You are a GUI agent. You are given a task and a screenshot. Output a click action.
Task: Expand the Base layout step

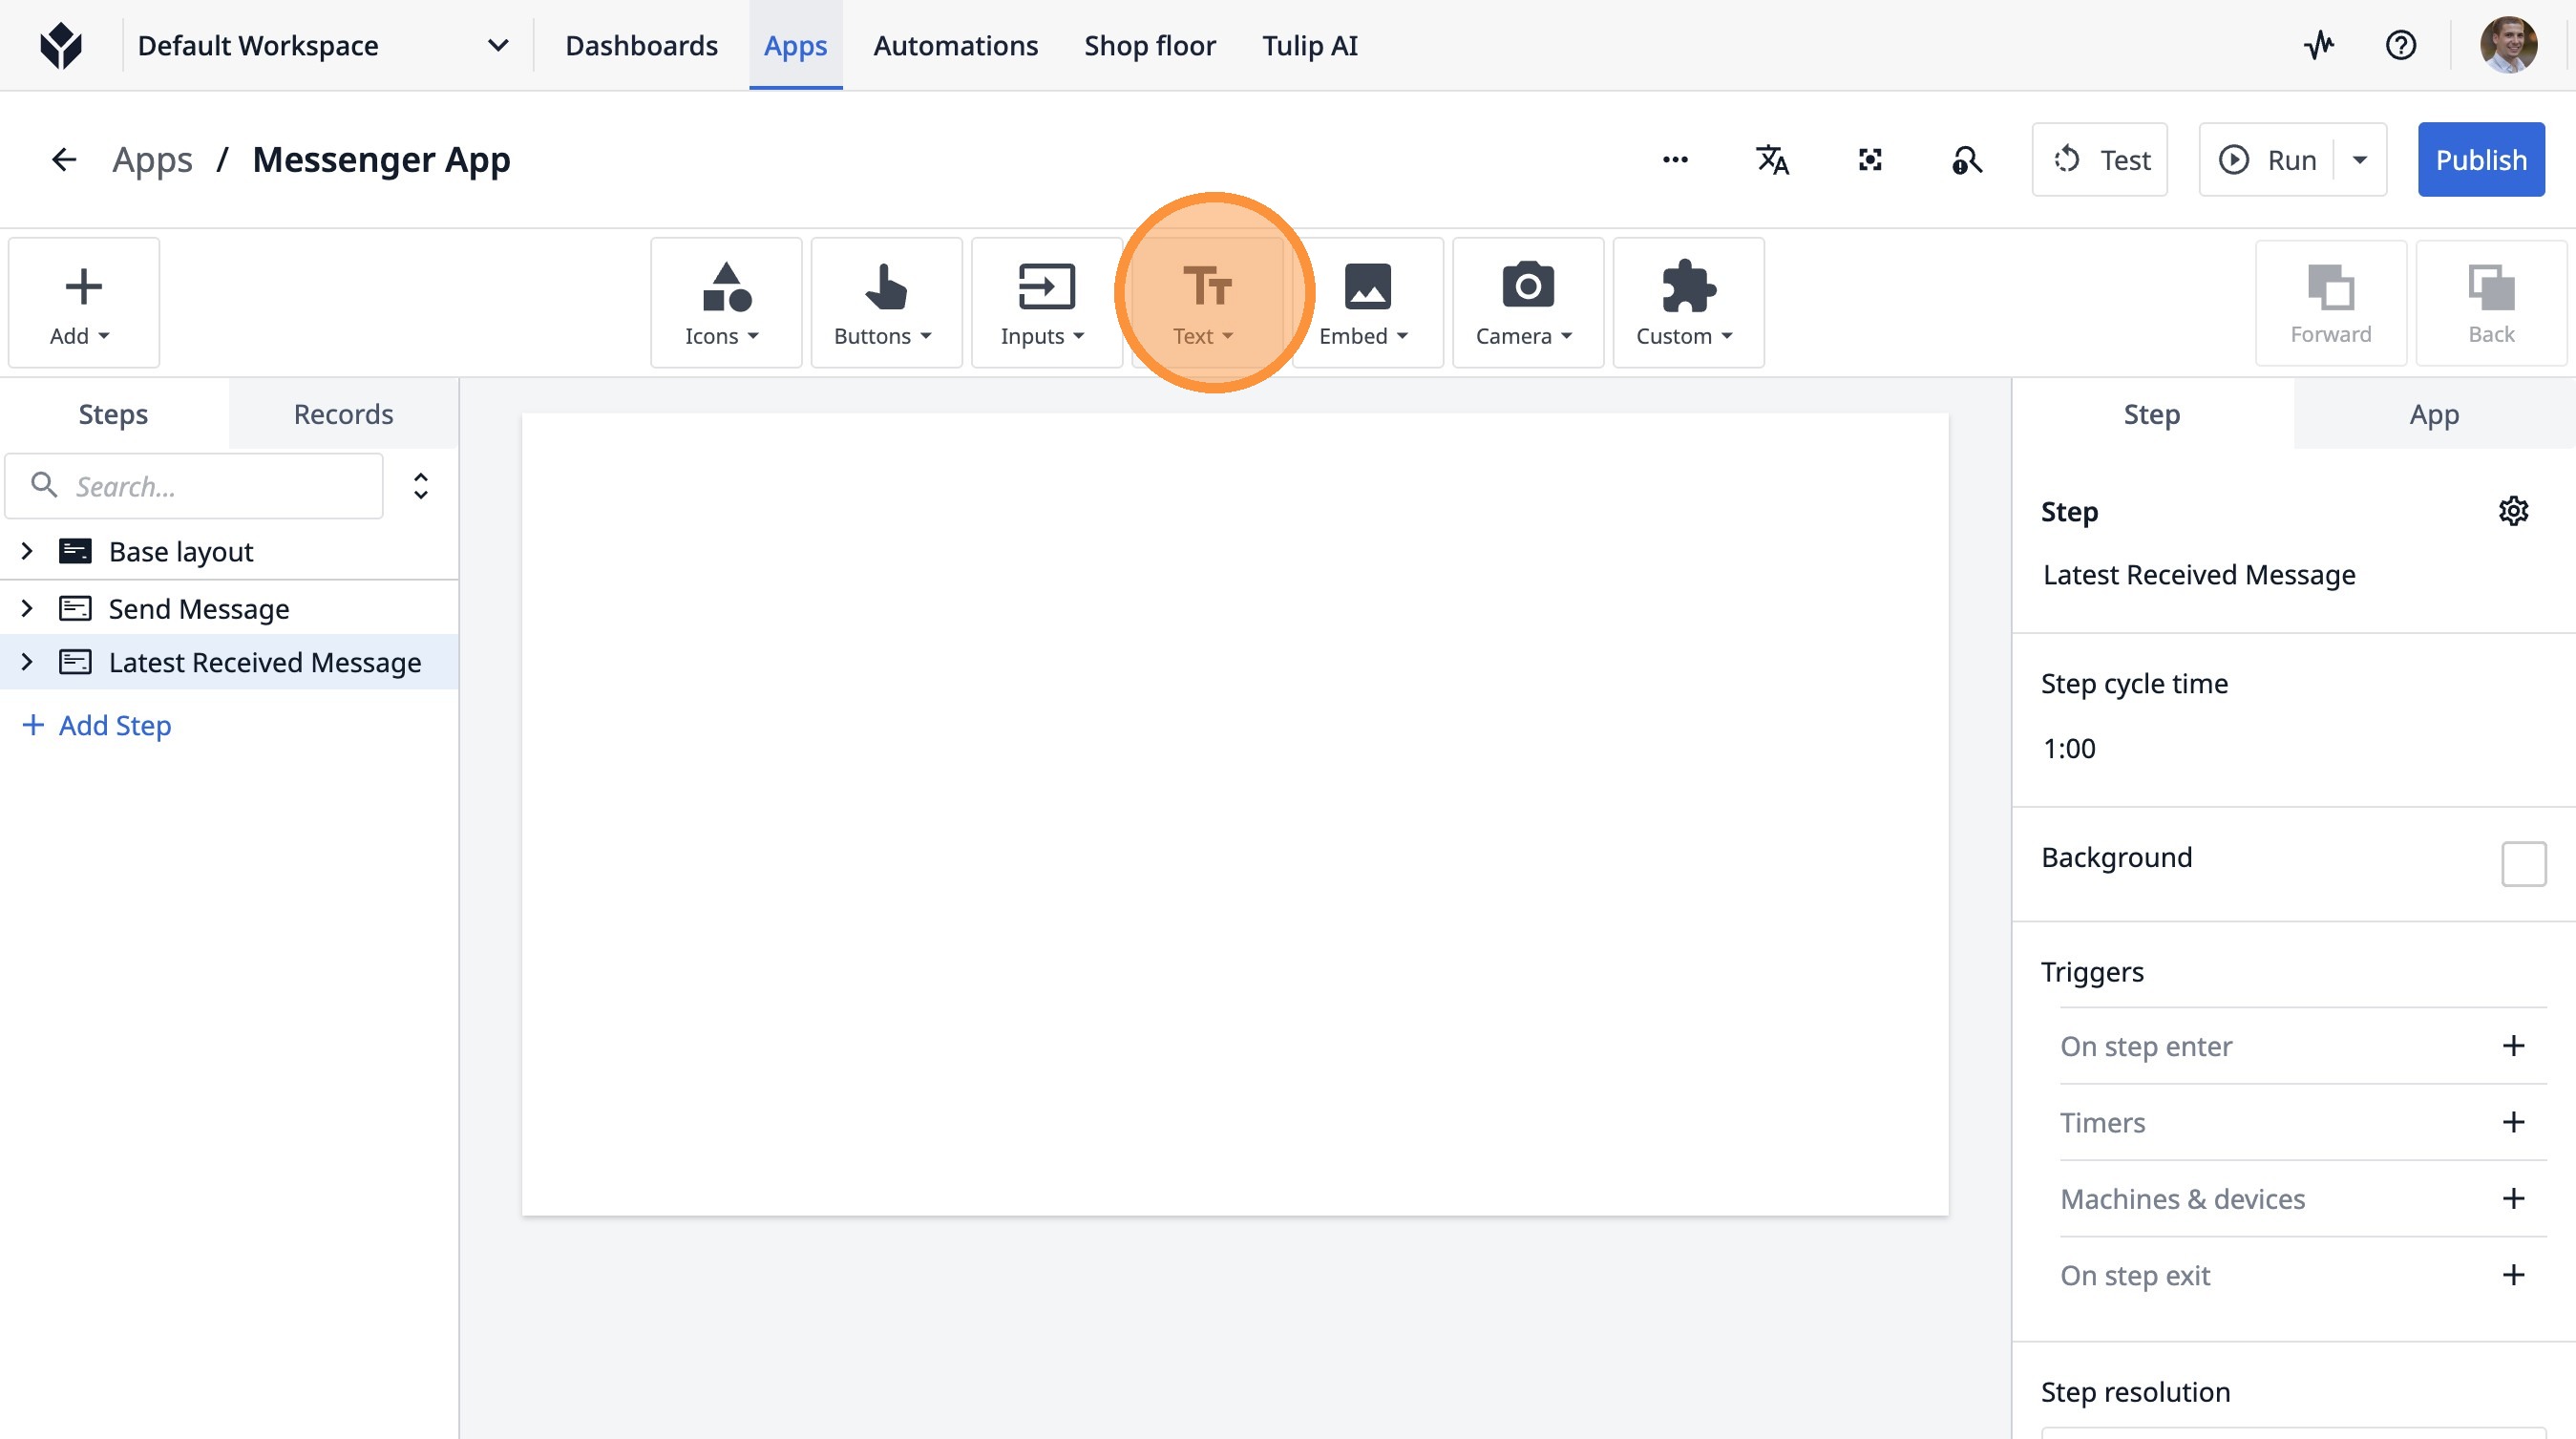pos(27,551)
